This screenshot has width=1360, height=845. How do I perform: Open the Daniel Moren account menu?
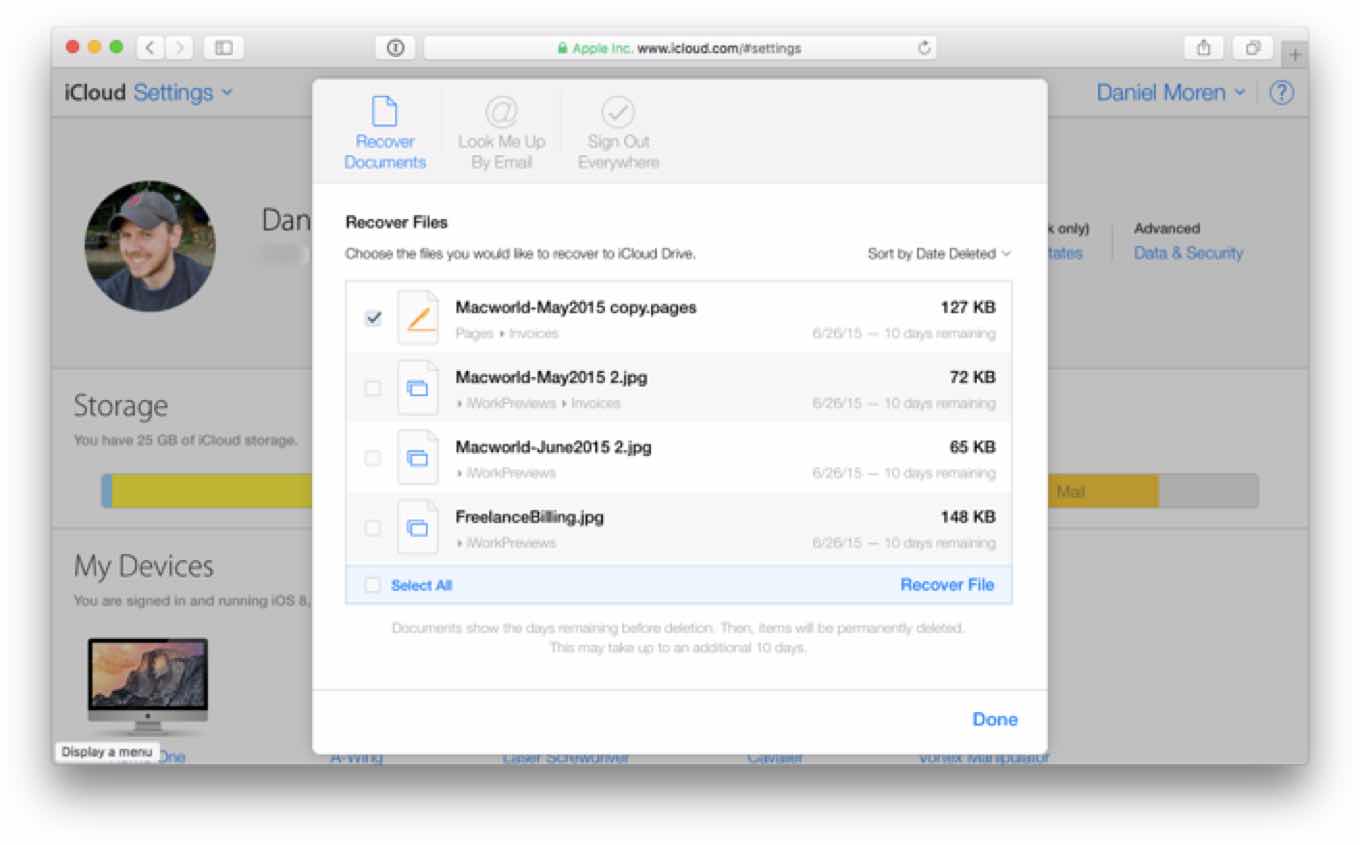point(1171,92)
